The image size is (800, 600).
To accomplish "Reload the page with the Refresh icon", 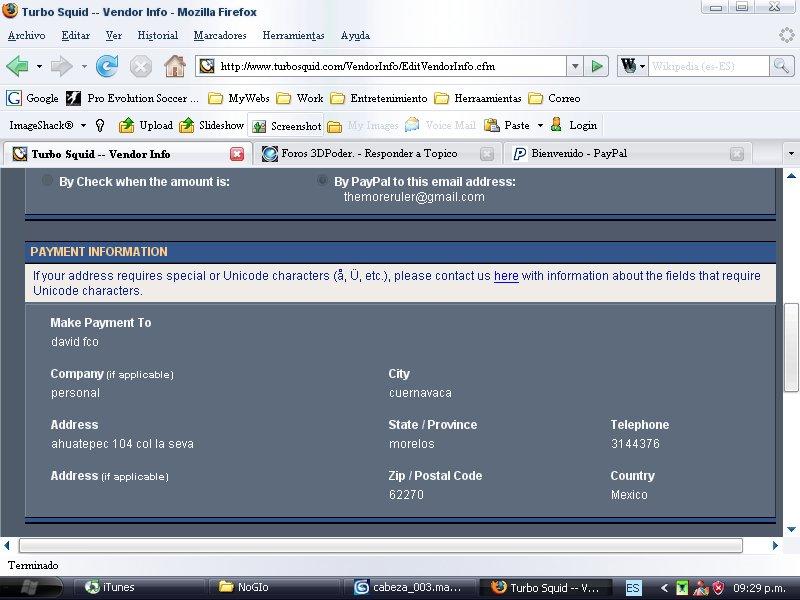I will (x=107, y=66).
